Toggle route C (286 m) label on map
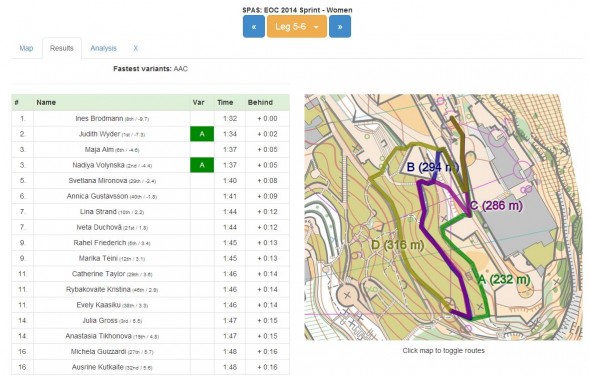 click(496, 206)
